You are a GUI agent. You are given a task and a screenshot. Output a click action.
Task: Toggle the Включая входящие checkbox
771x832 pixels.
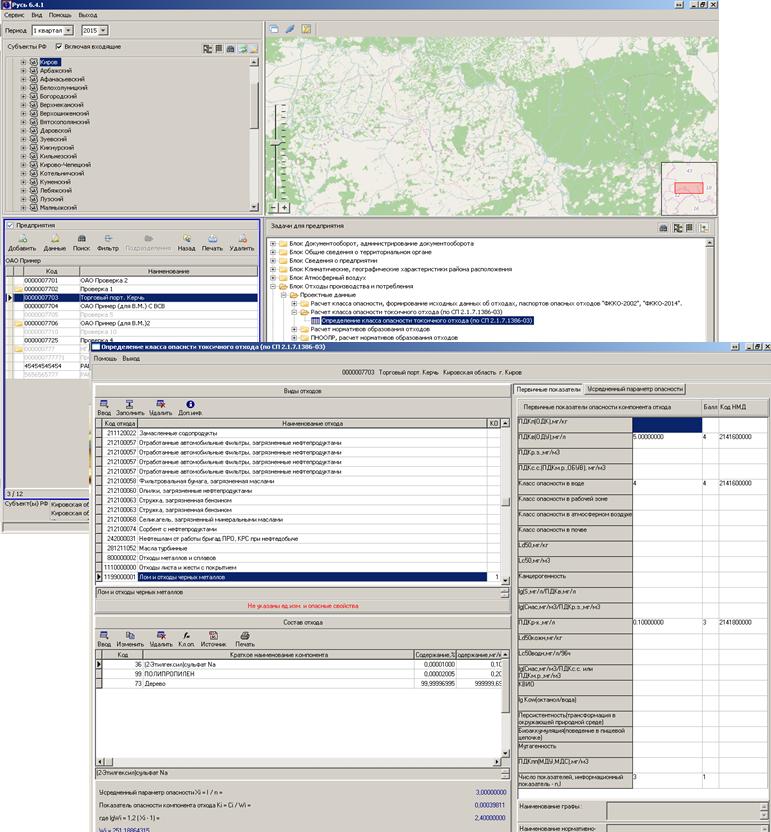60,47
